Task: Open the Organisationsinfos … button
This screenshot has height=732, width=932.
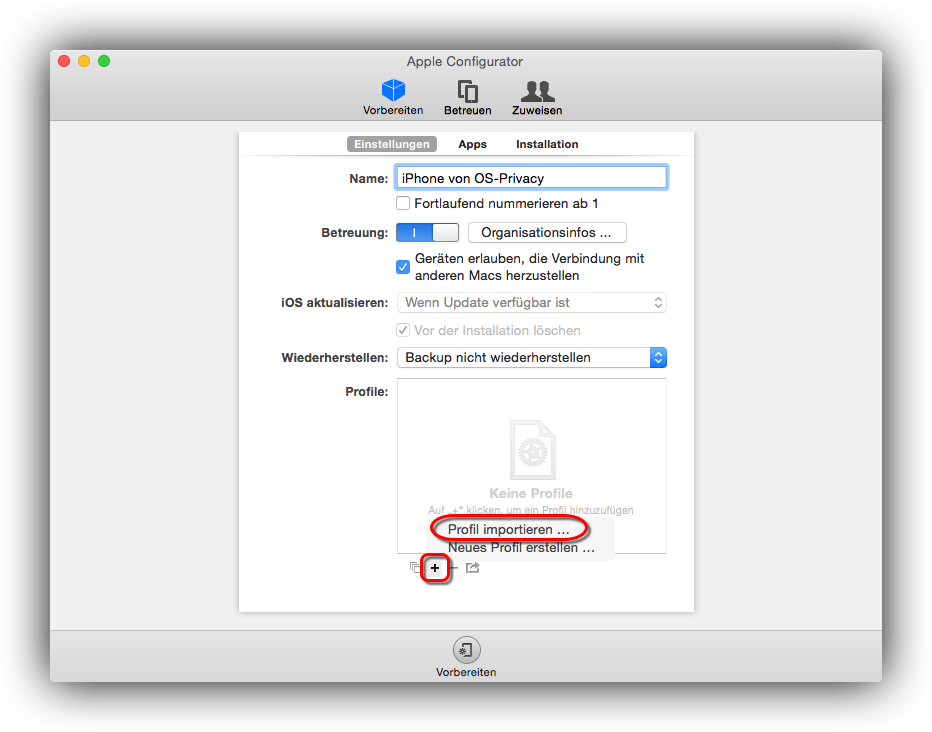Action: pyautogui.click(x=547, y=232)
